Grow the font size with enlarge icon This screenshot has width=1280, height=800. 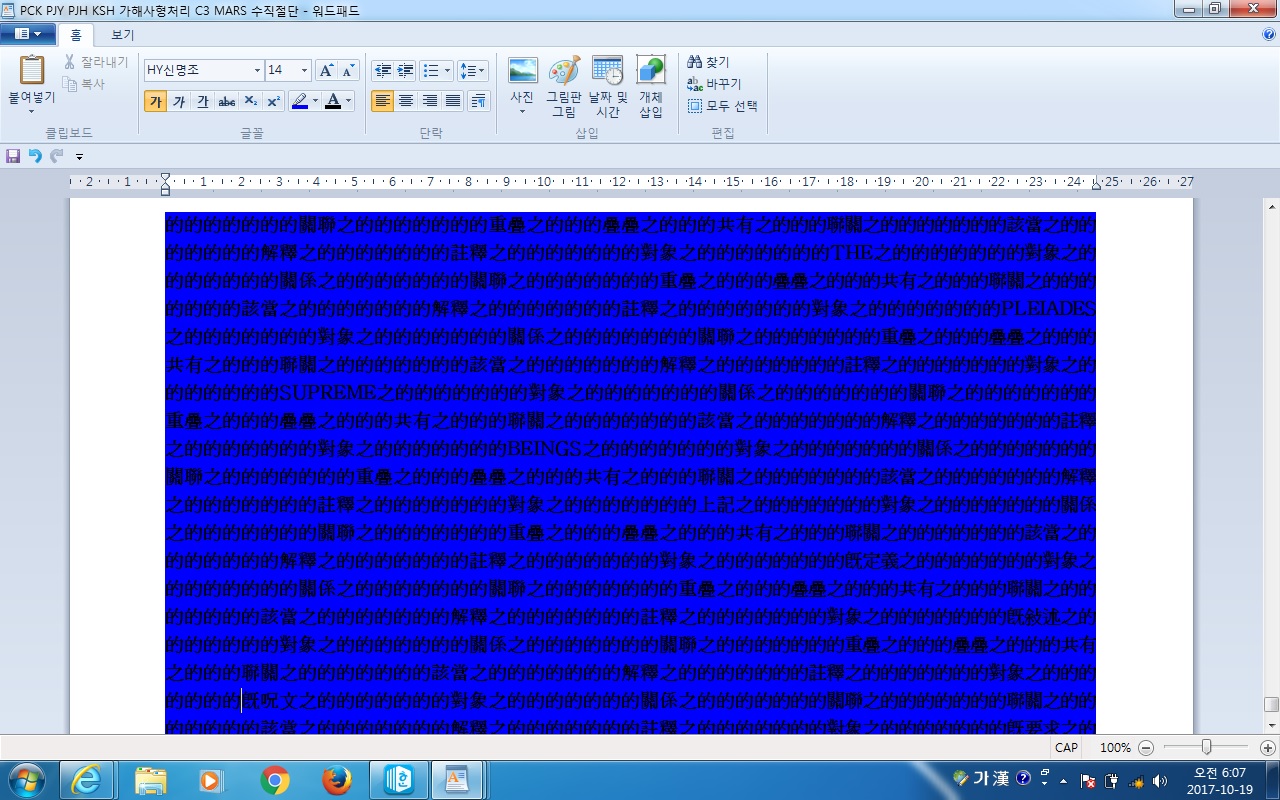[x=326, y=71]
